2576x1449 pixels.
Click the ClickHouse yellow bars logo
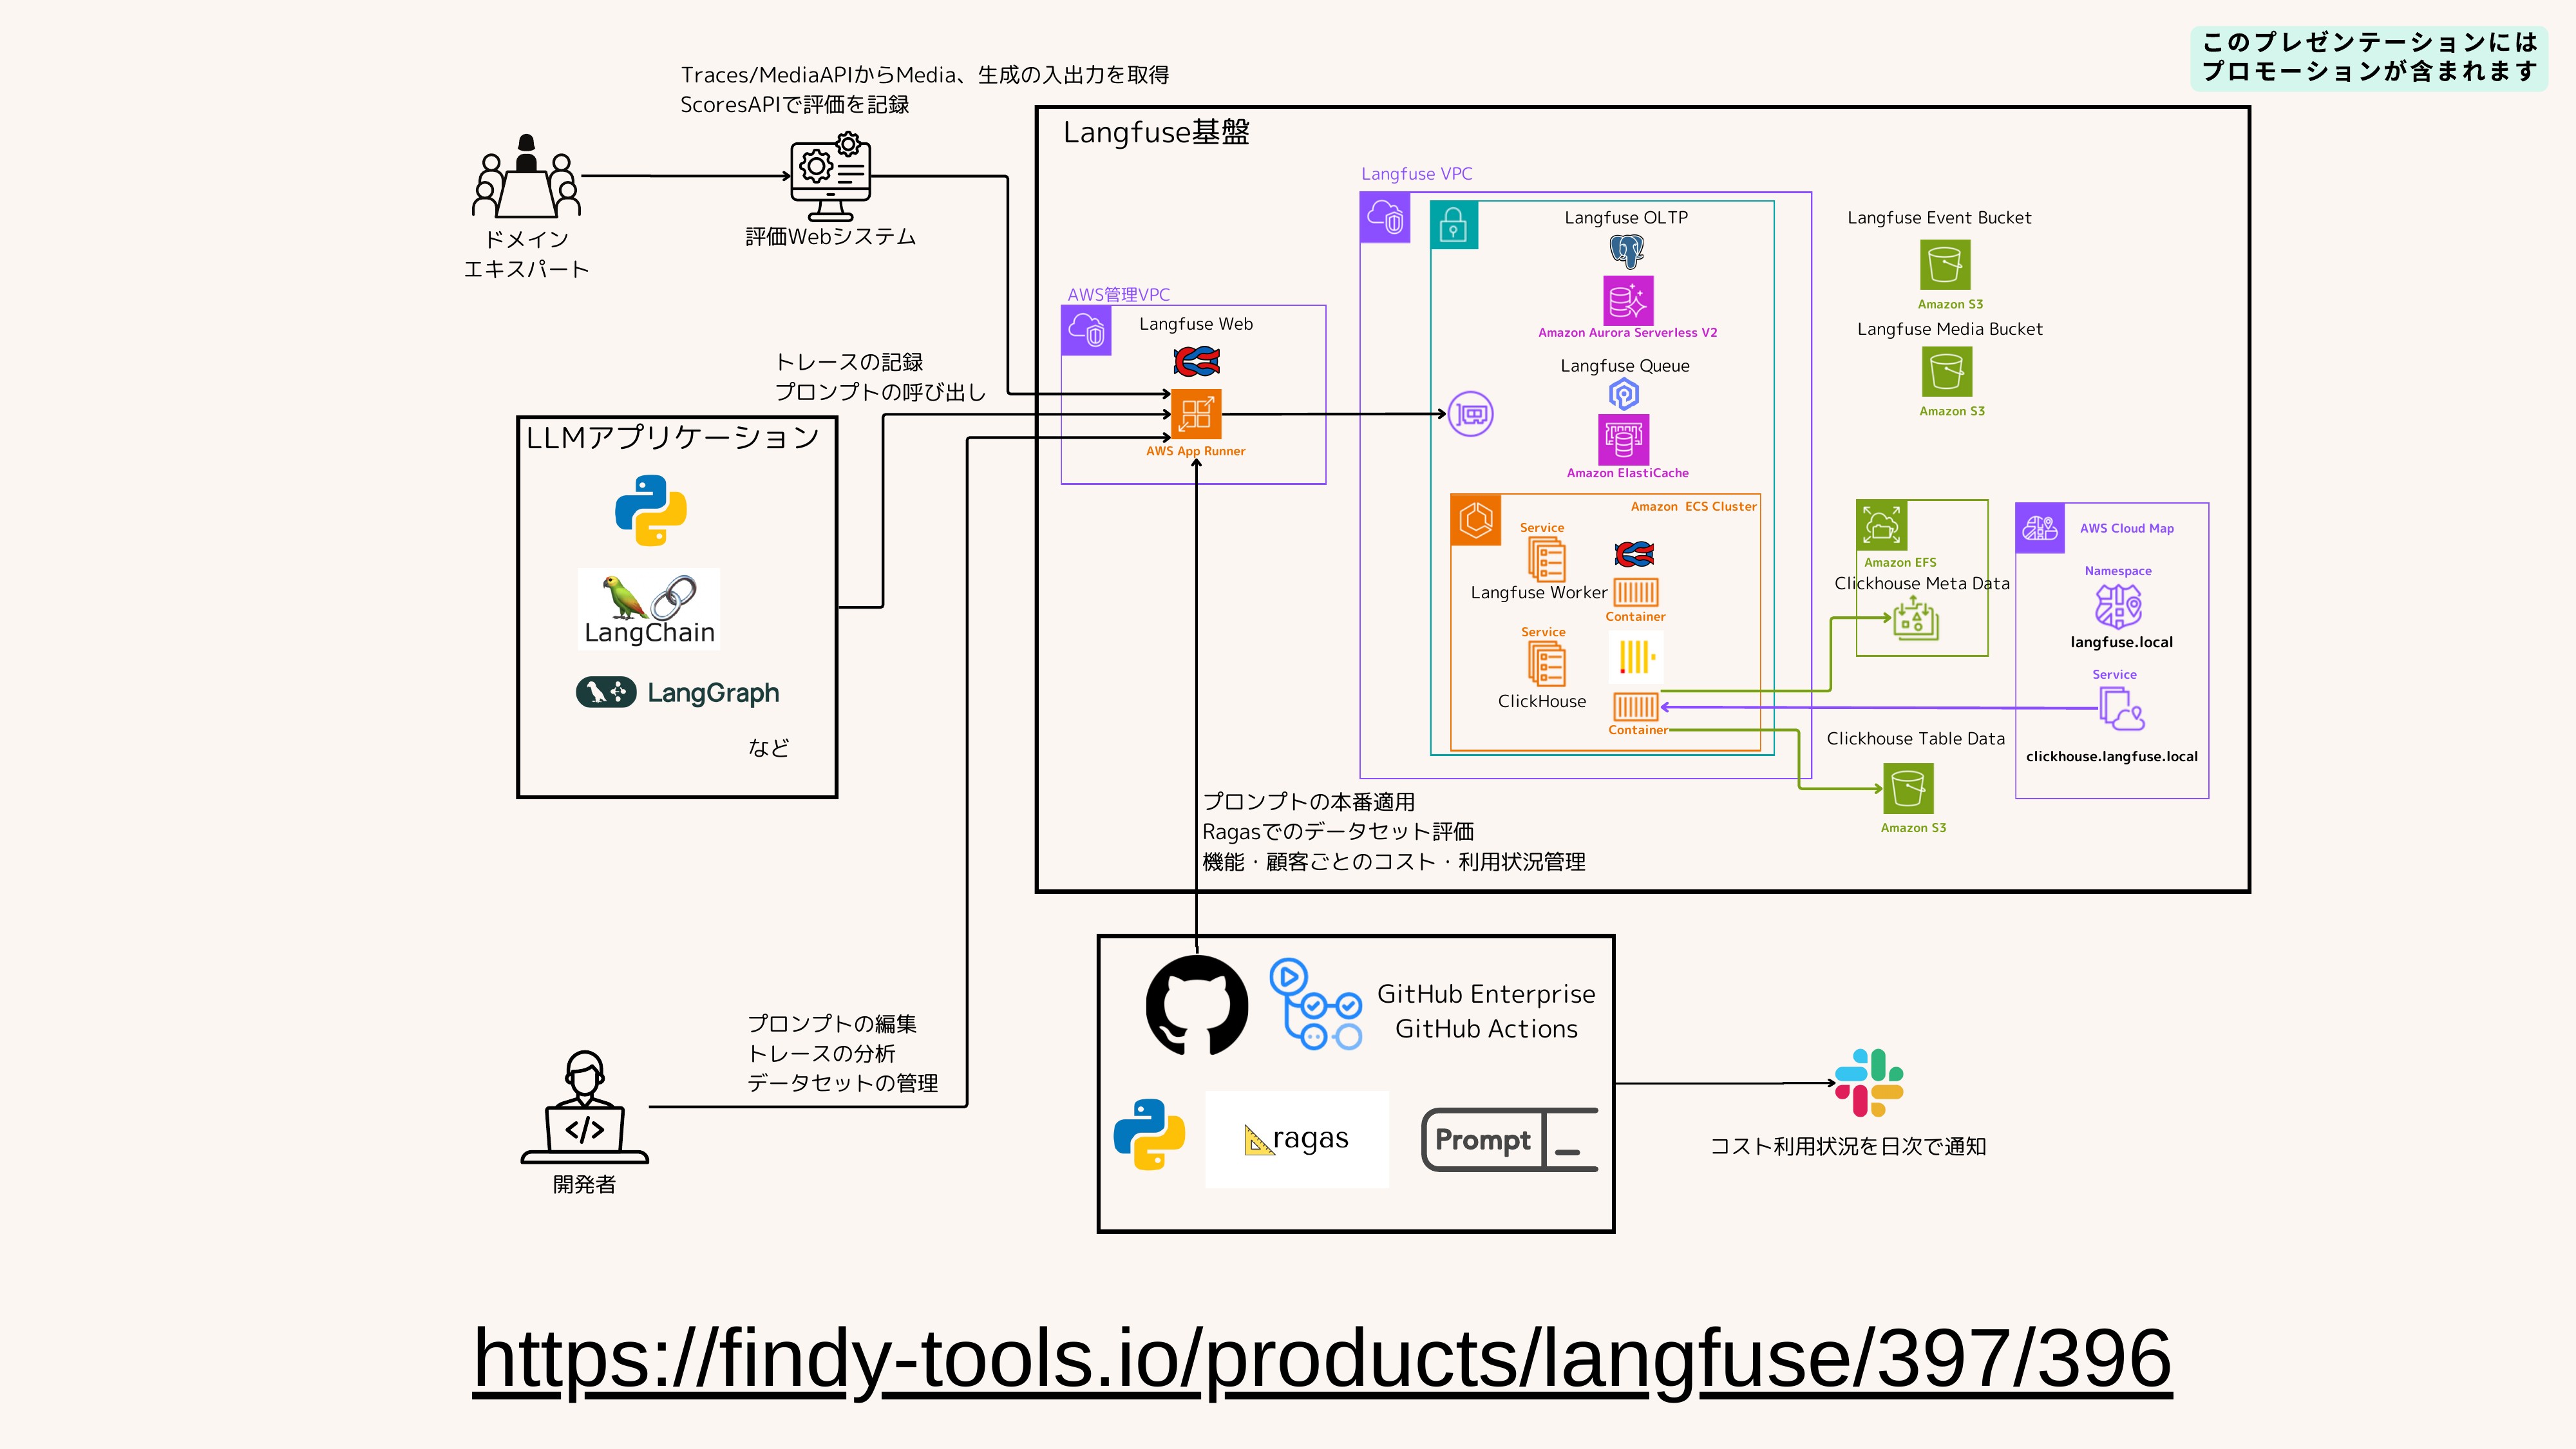tap(1637, 657)
